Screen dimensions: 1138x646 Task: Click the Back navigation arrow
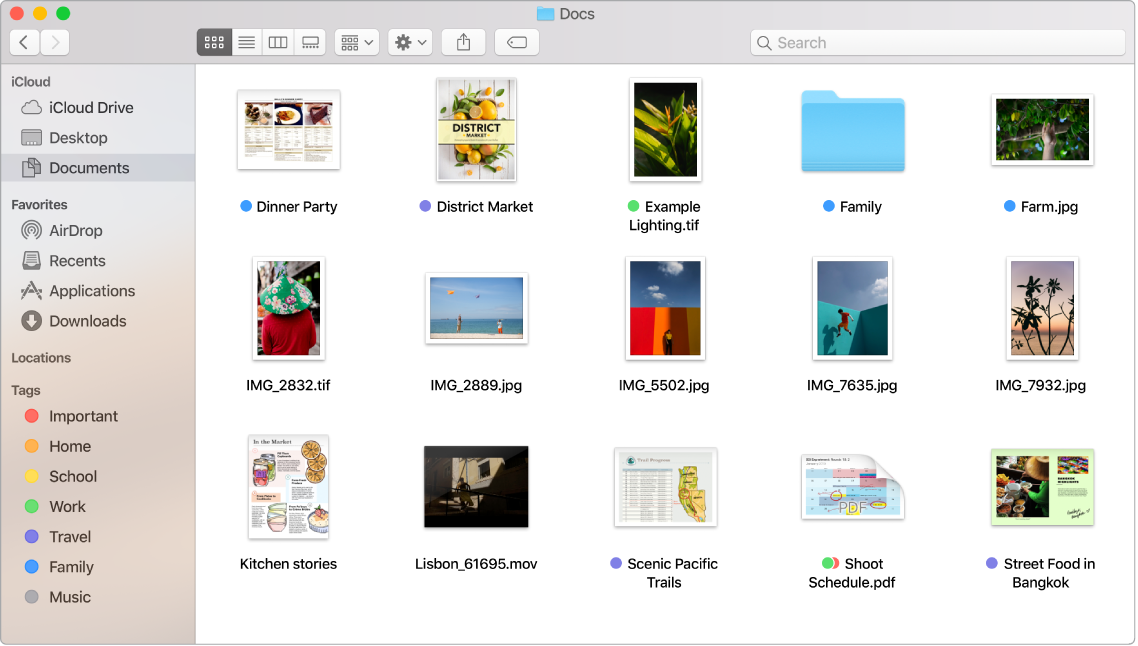click(x=23, y=42)
